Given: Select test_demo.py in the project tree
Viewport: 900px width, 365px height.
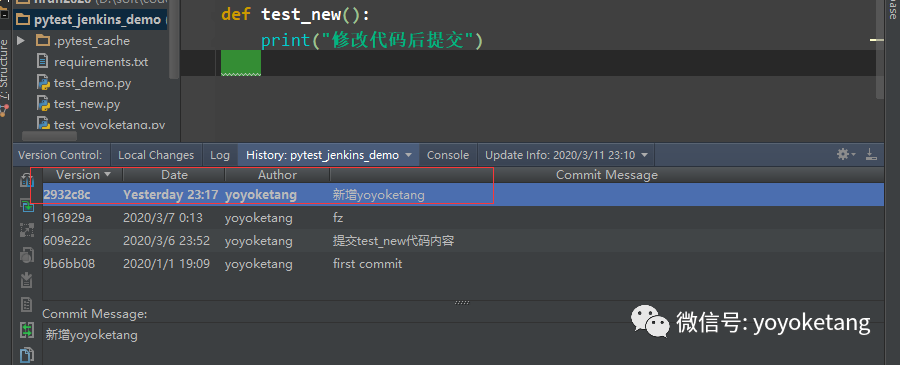Looking at the screenshot, I should pyautogui.click(x=91, y=83).
